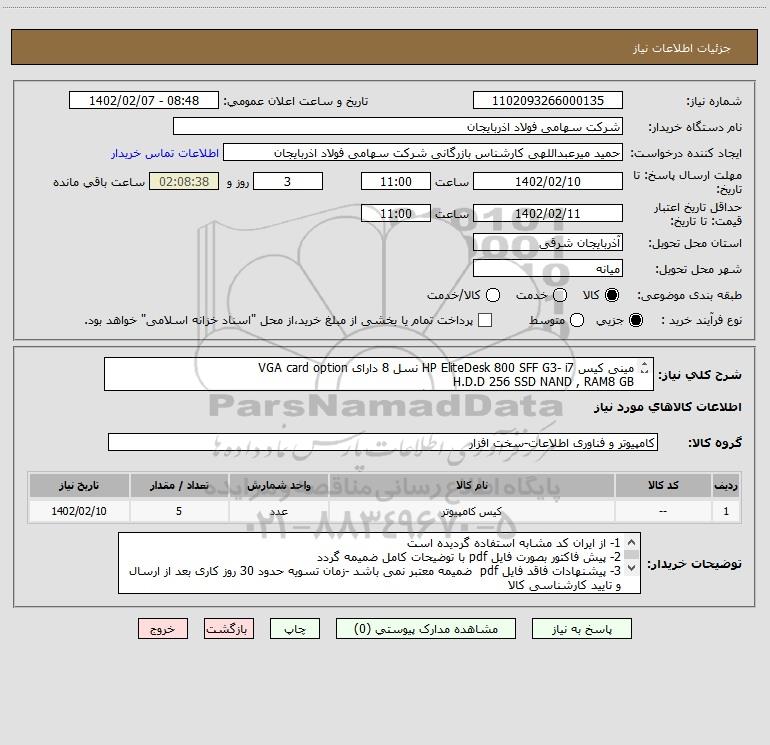Open اطلاعات تماس خریدار link

(x=165, y=153)
